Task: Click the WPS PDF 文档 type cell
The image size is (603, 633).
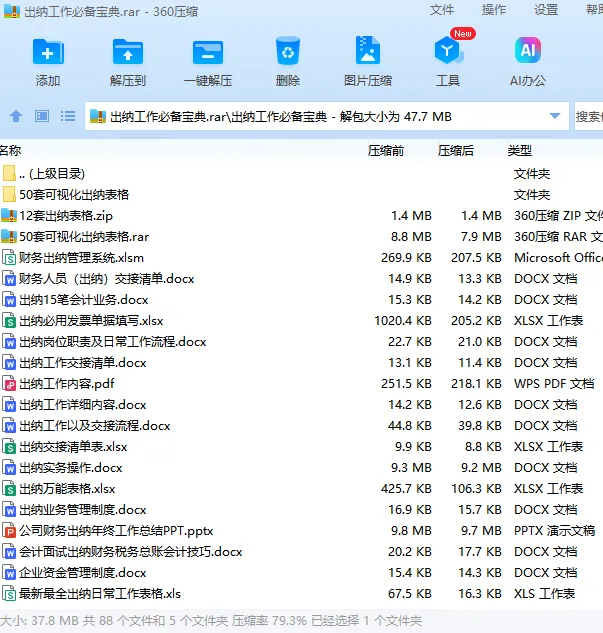Action: [x=554, y=384]
